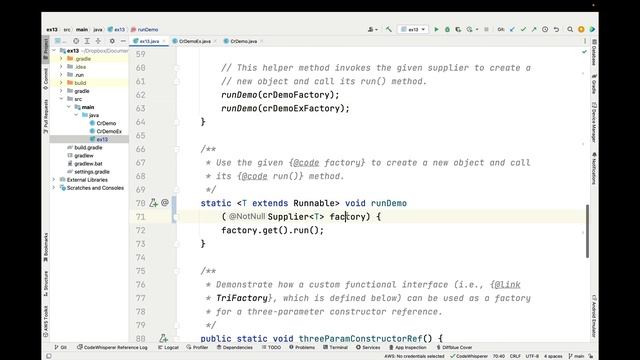Open the inspections checkmark widget in editor corner
Viewport: 640px width, 360px height.
click(584, 52)
